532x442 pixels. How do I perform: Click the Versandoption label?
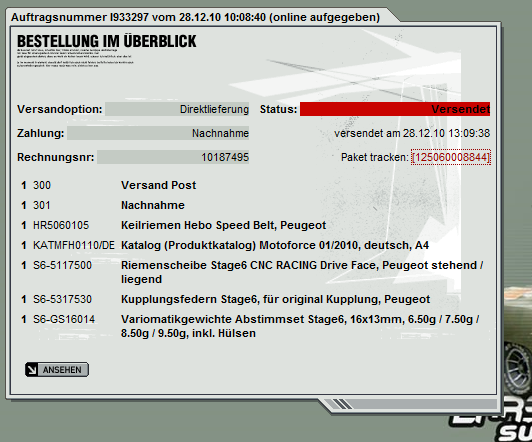tap(60, 109)
